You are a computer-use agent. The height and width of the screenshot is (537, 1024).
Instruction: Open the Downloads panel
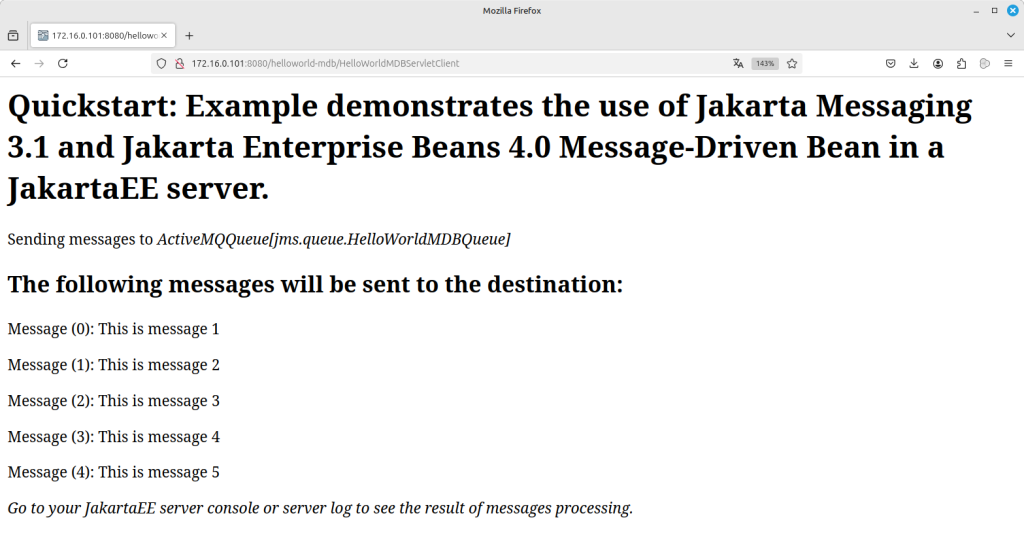(x=914, y=63)
